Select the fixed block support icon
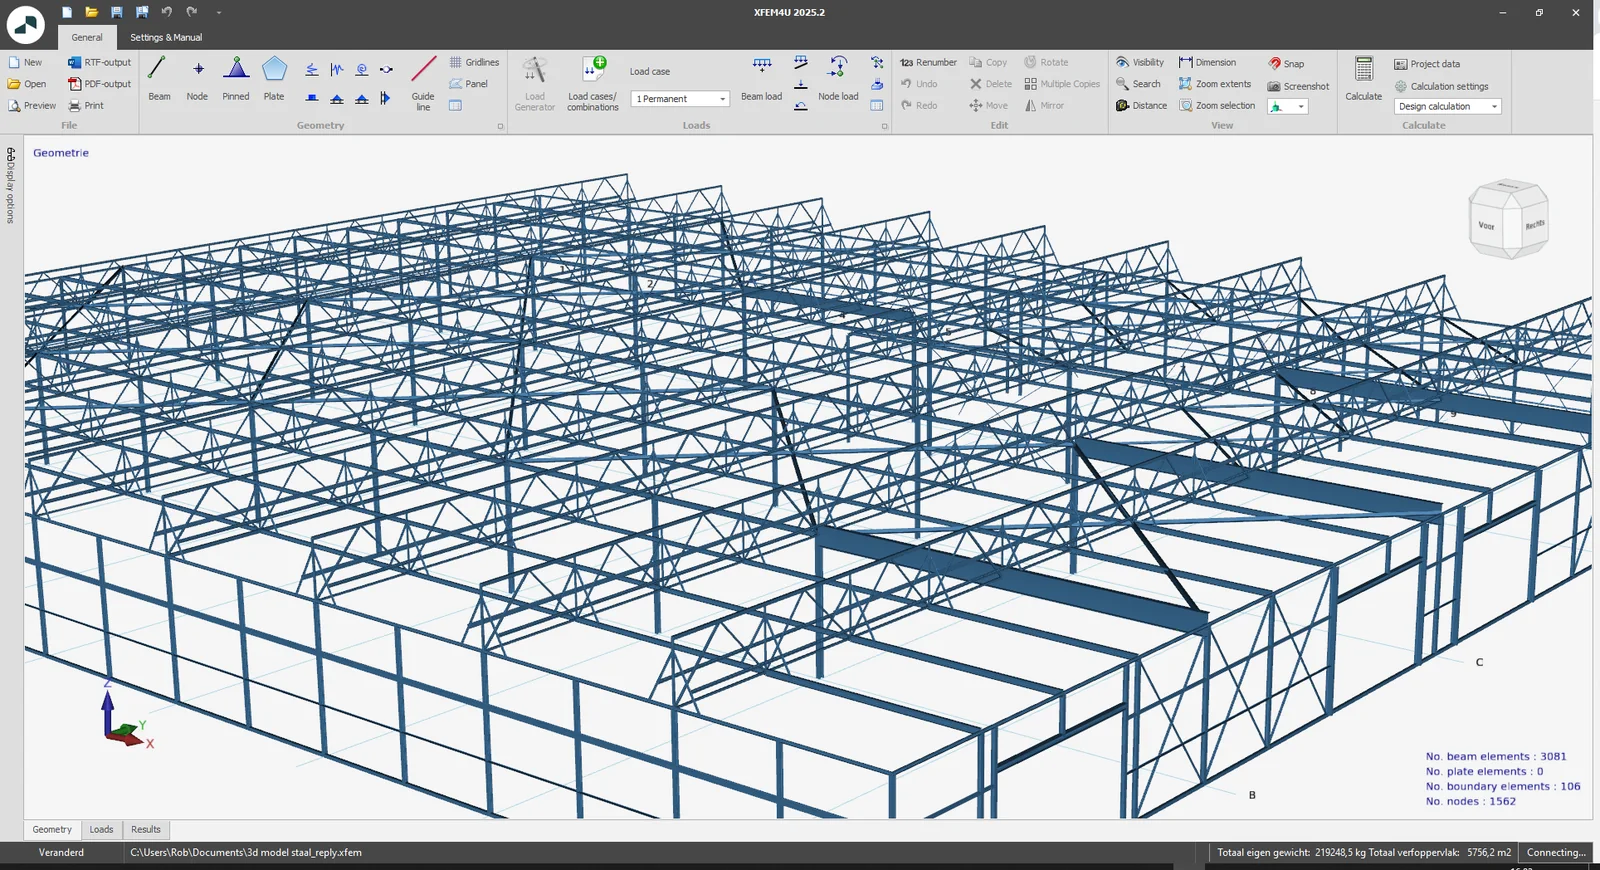 (312, 98)
